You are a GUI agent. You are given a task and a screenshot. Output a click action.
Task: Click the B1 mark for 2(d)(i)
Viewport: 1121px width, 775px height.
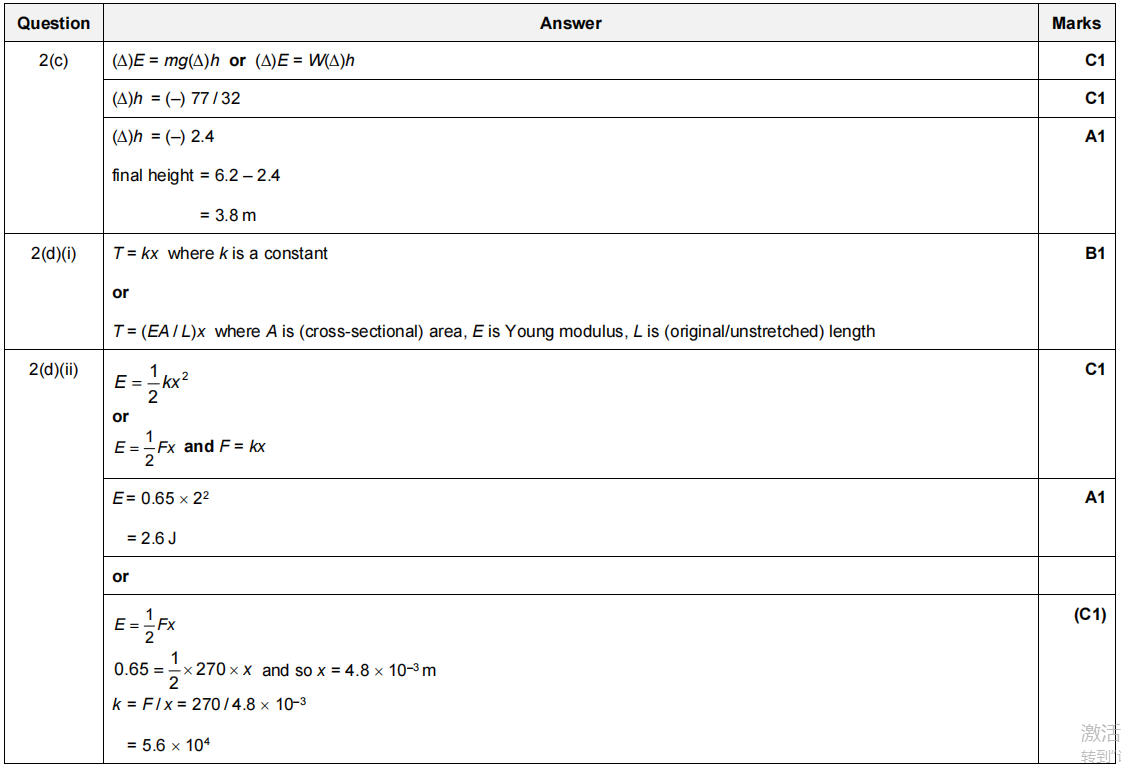pyautogui.click(x=1094, y=254)
